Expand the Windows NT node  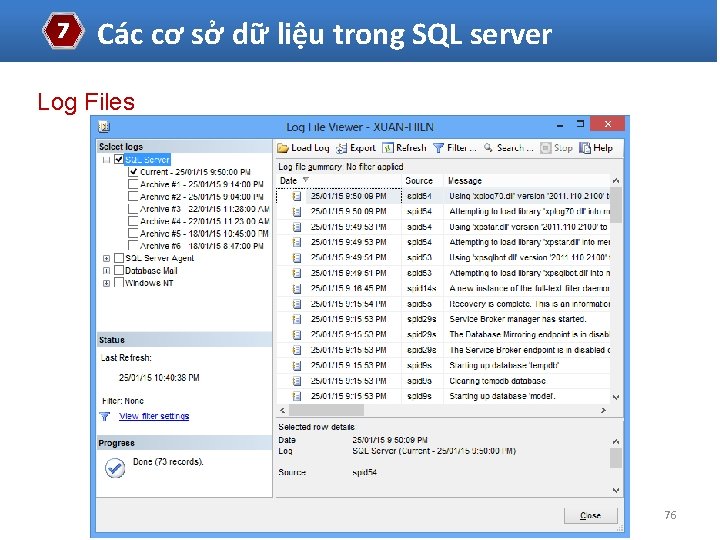point(106,283)
